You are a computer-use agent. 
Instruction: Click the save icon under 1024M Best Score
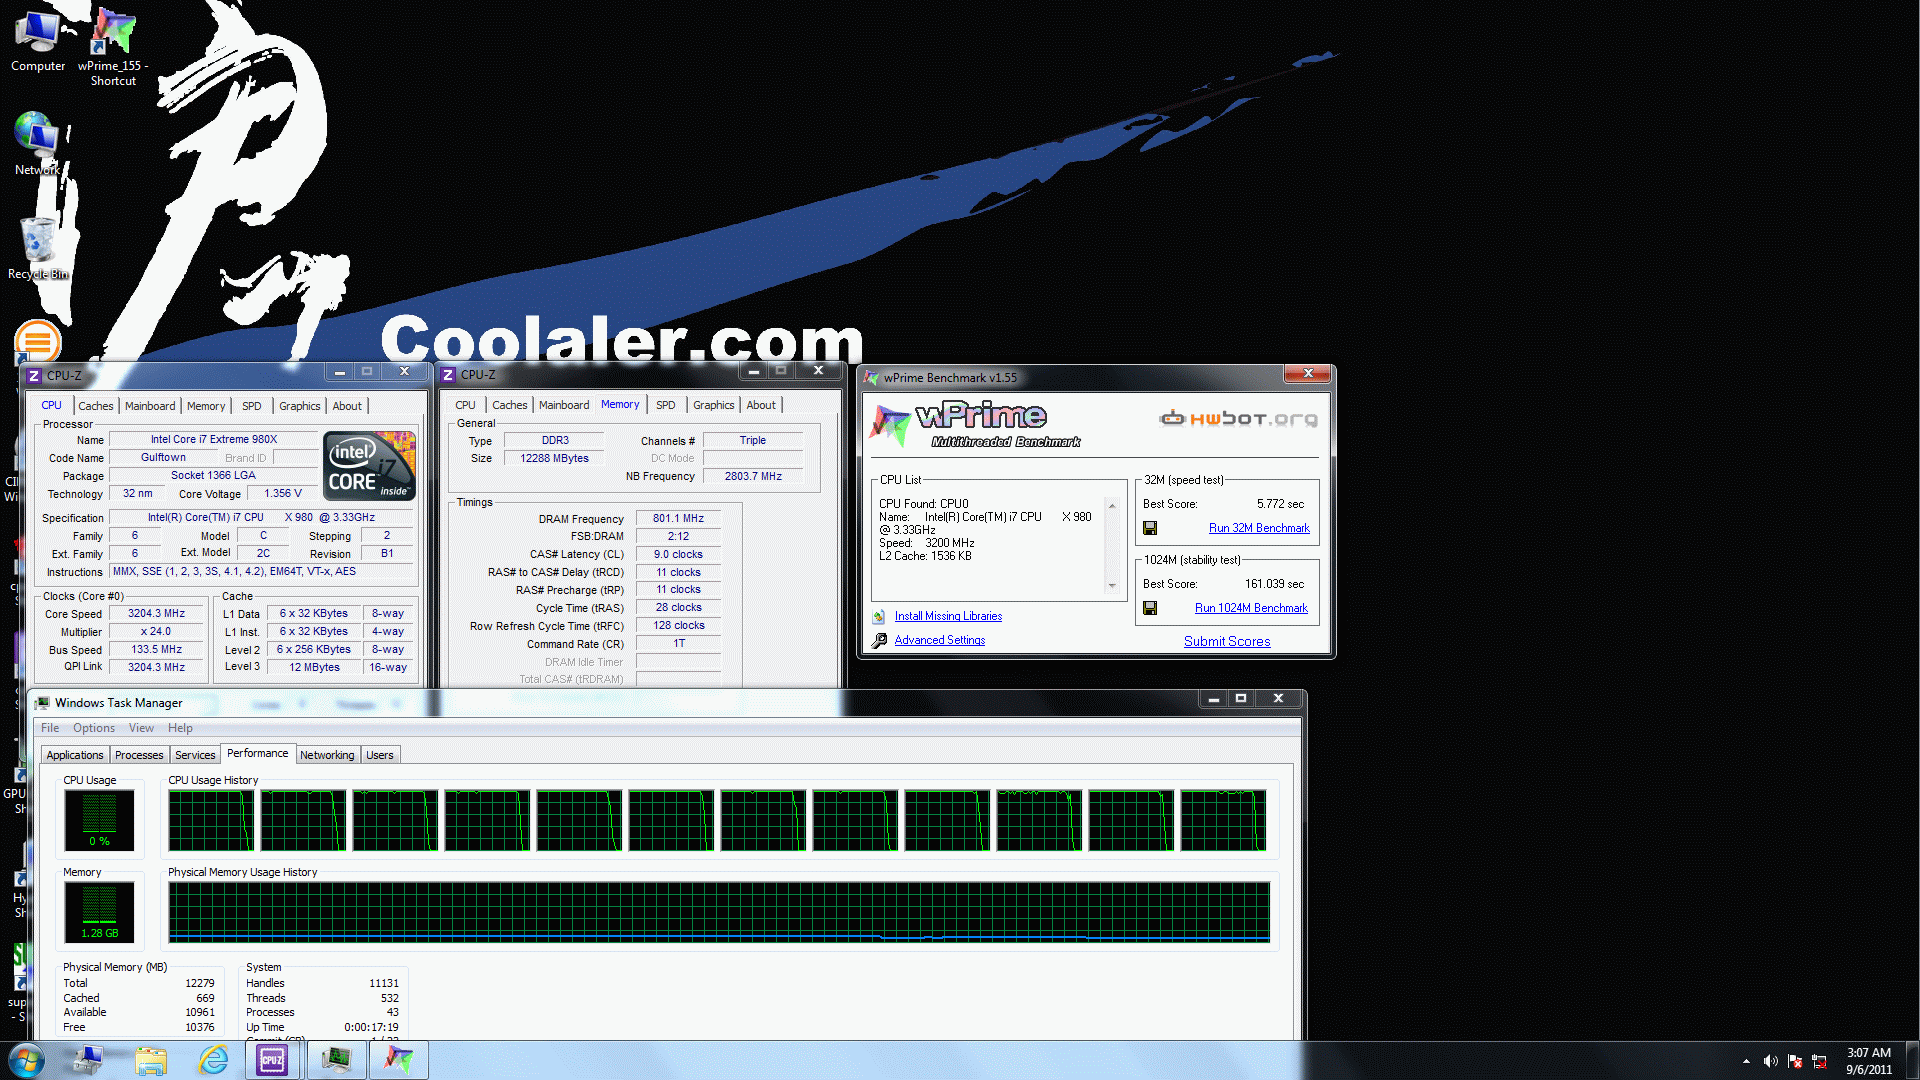[x=1150, y=608]
